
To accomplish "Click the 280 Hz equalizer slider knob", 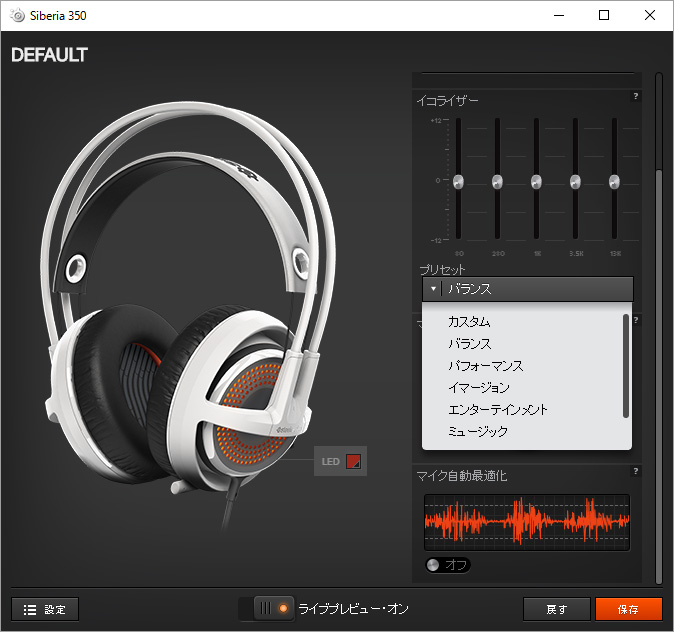I will (x=497, y=182).
